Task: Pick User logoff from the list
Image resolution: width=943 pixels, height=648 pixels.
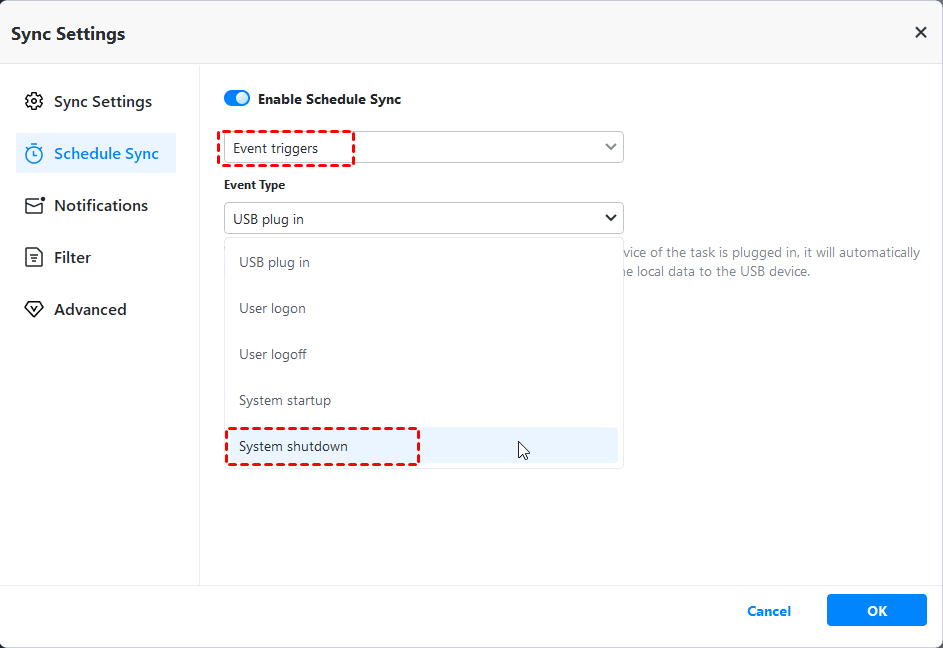Action: [272, 354]
